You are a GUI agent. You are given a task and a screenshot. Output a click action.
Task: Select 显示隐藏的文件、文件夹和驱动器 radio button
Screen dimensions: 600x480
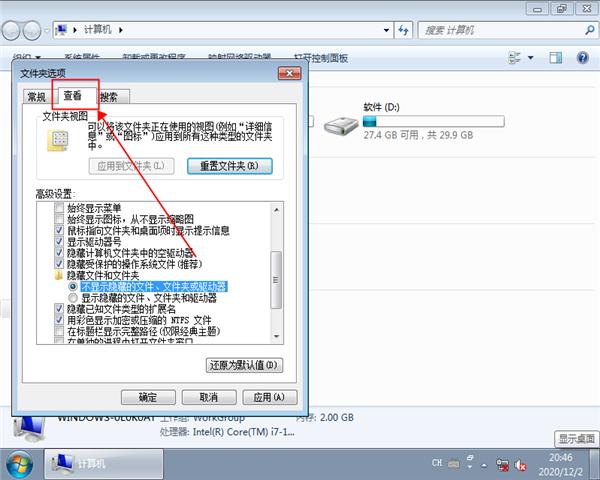pyautogui.click(x=73, y=297)
